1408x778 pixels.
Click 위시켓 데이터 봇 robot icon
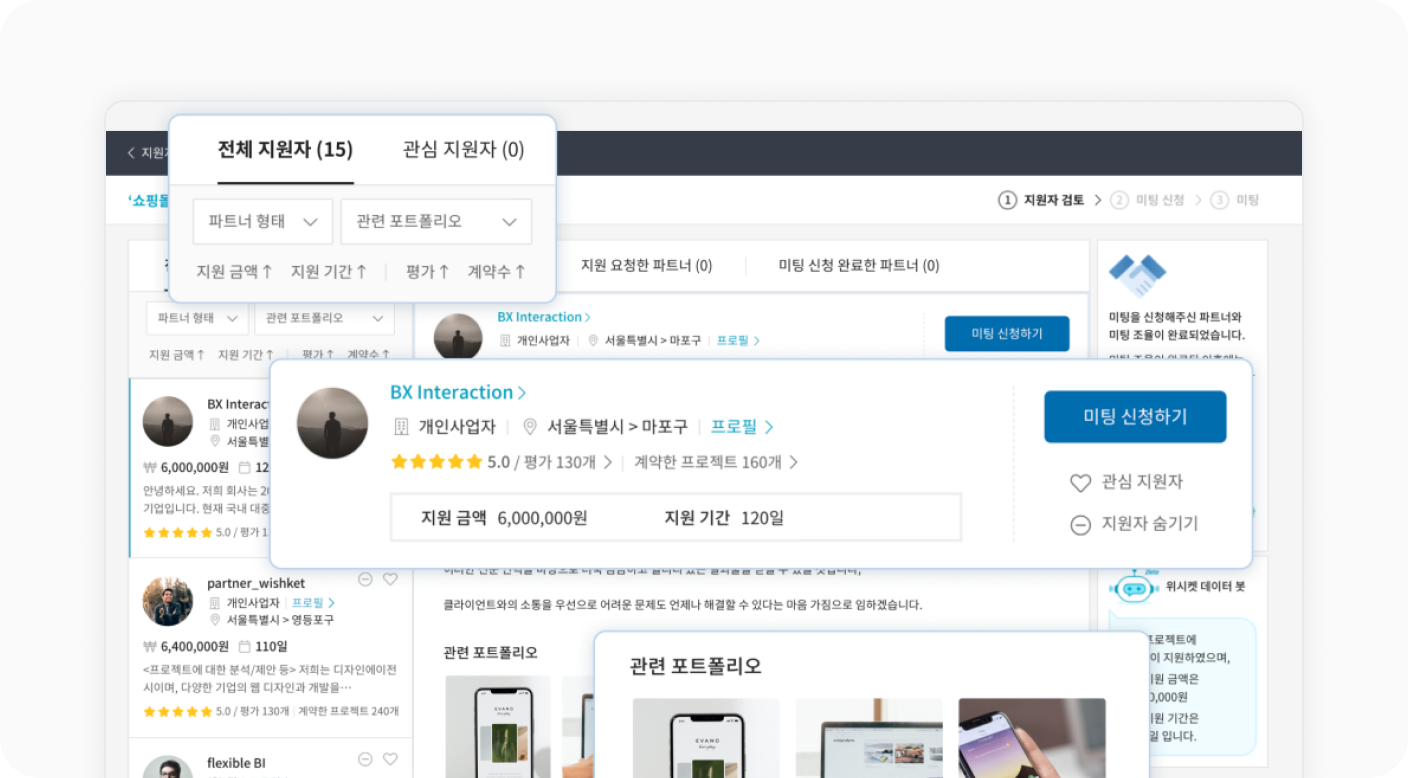click(x=1133, y=587)
